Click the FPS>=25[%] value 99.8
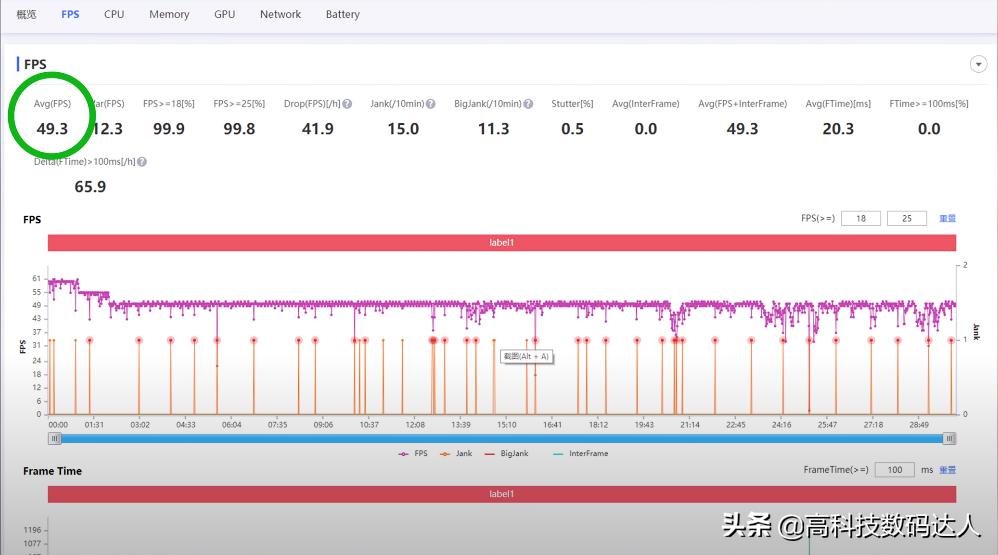The height and width of the screenshot is (555, 998). (239, 129)
